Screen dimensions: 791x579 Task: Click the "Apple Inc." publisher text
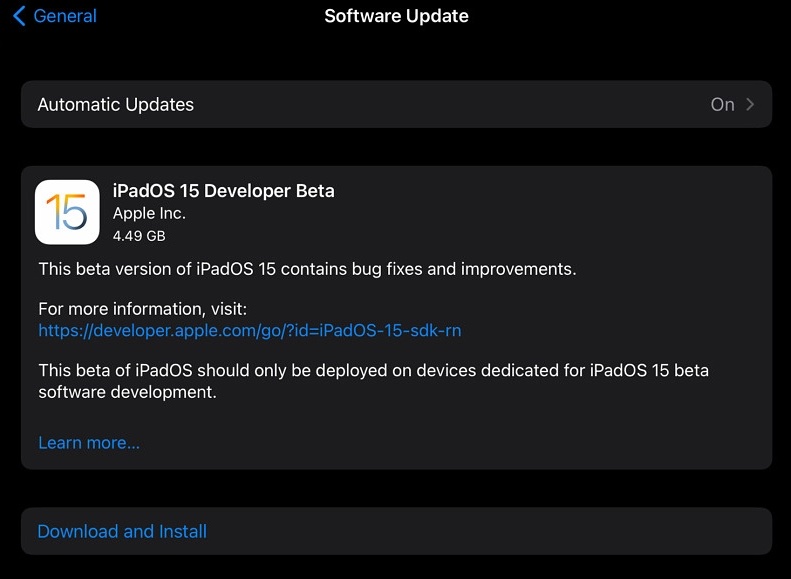(149, 213)
